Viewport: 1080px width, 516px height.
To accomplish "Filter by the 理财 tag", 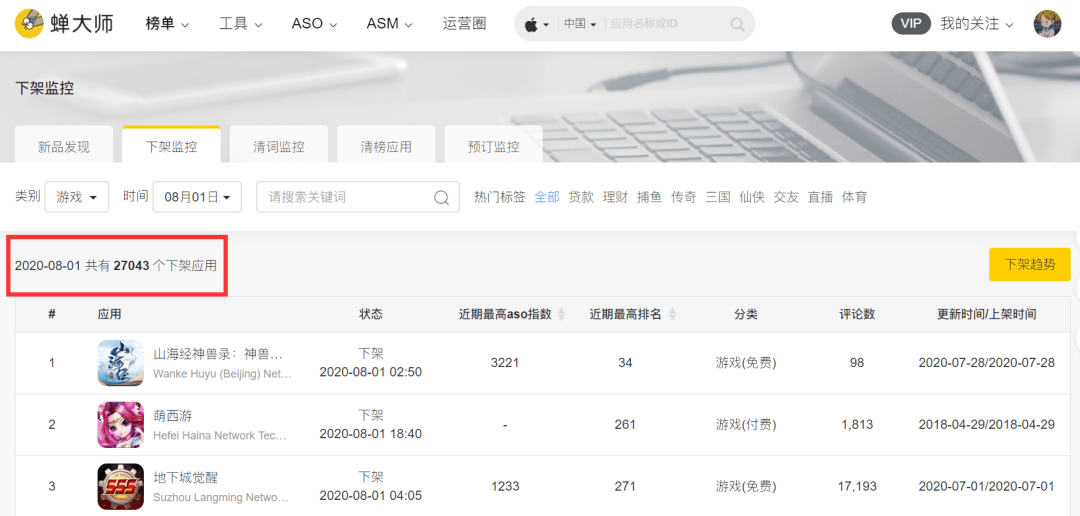I will (x=615, y=197).
